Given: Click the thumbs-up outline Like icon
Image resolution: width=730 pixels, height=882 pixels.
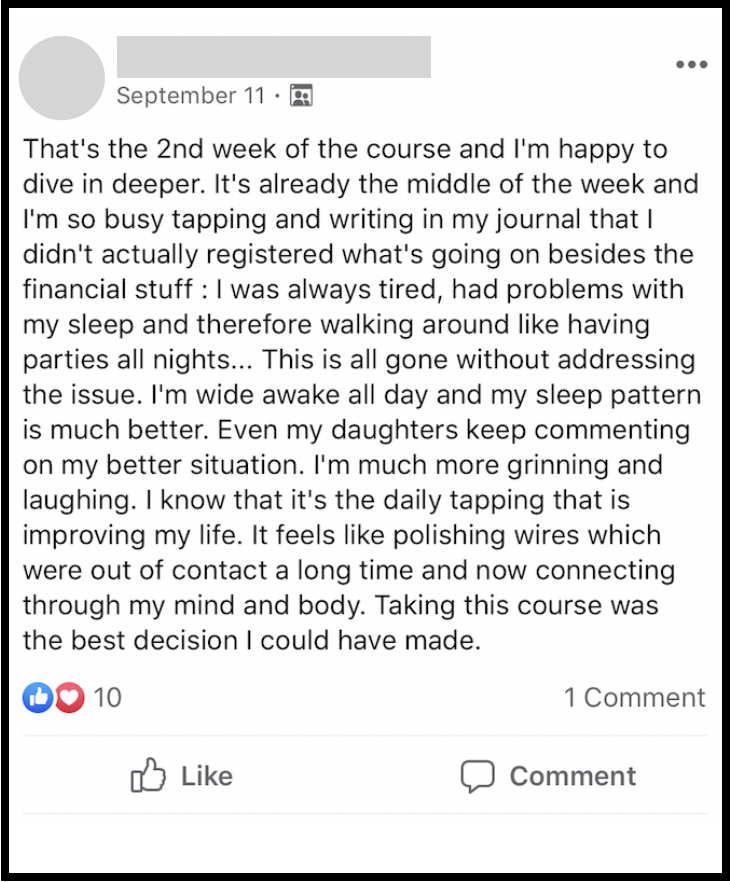Looking at the screenshot, I should tap(148, 776).
